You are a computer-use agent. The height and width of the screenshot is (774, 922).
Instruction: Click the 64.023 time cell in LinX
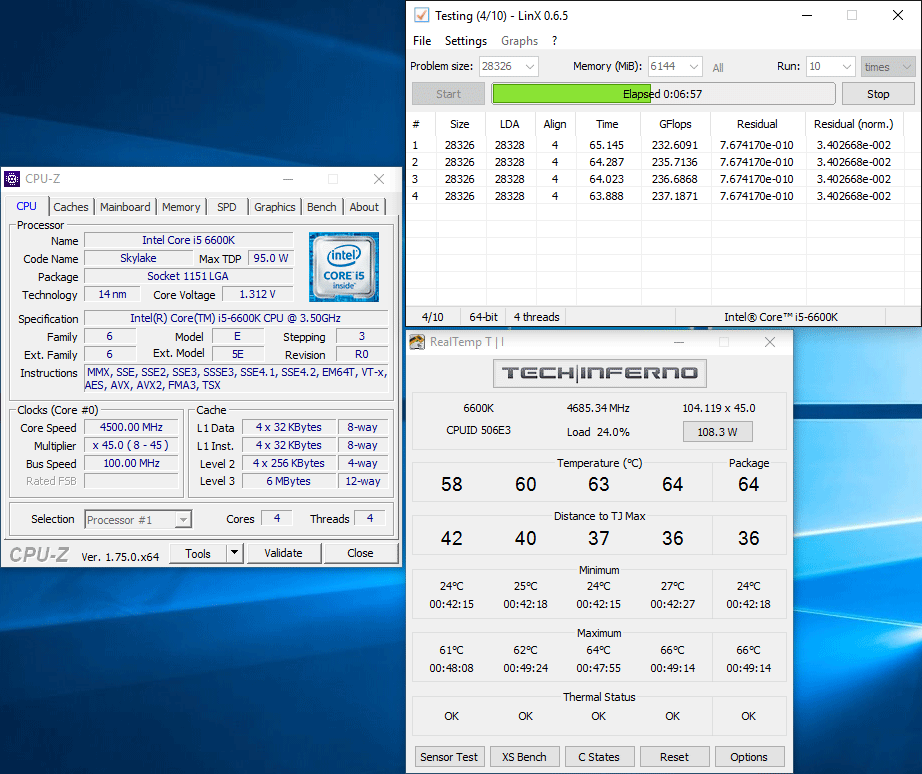click(606, 179)
